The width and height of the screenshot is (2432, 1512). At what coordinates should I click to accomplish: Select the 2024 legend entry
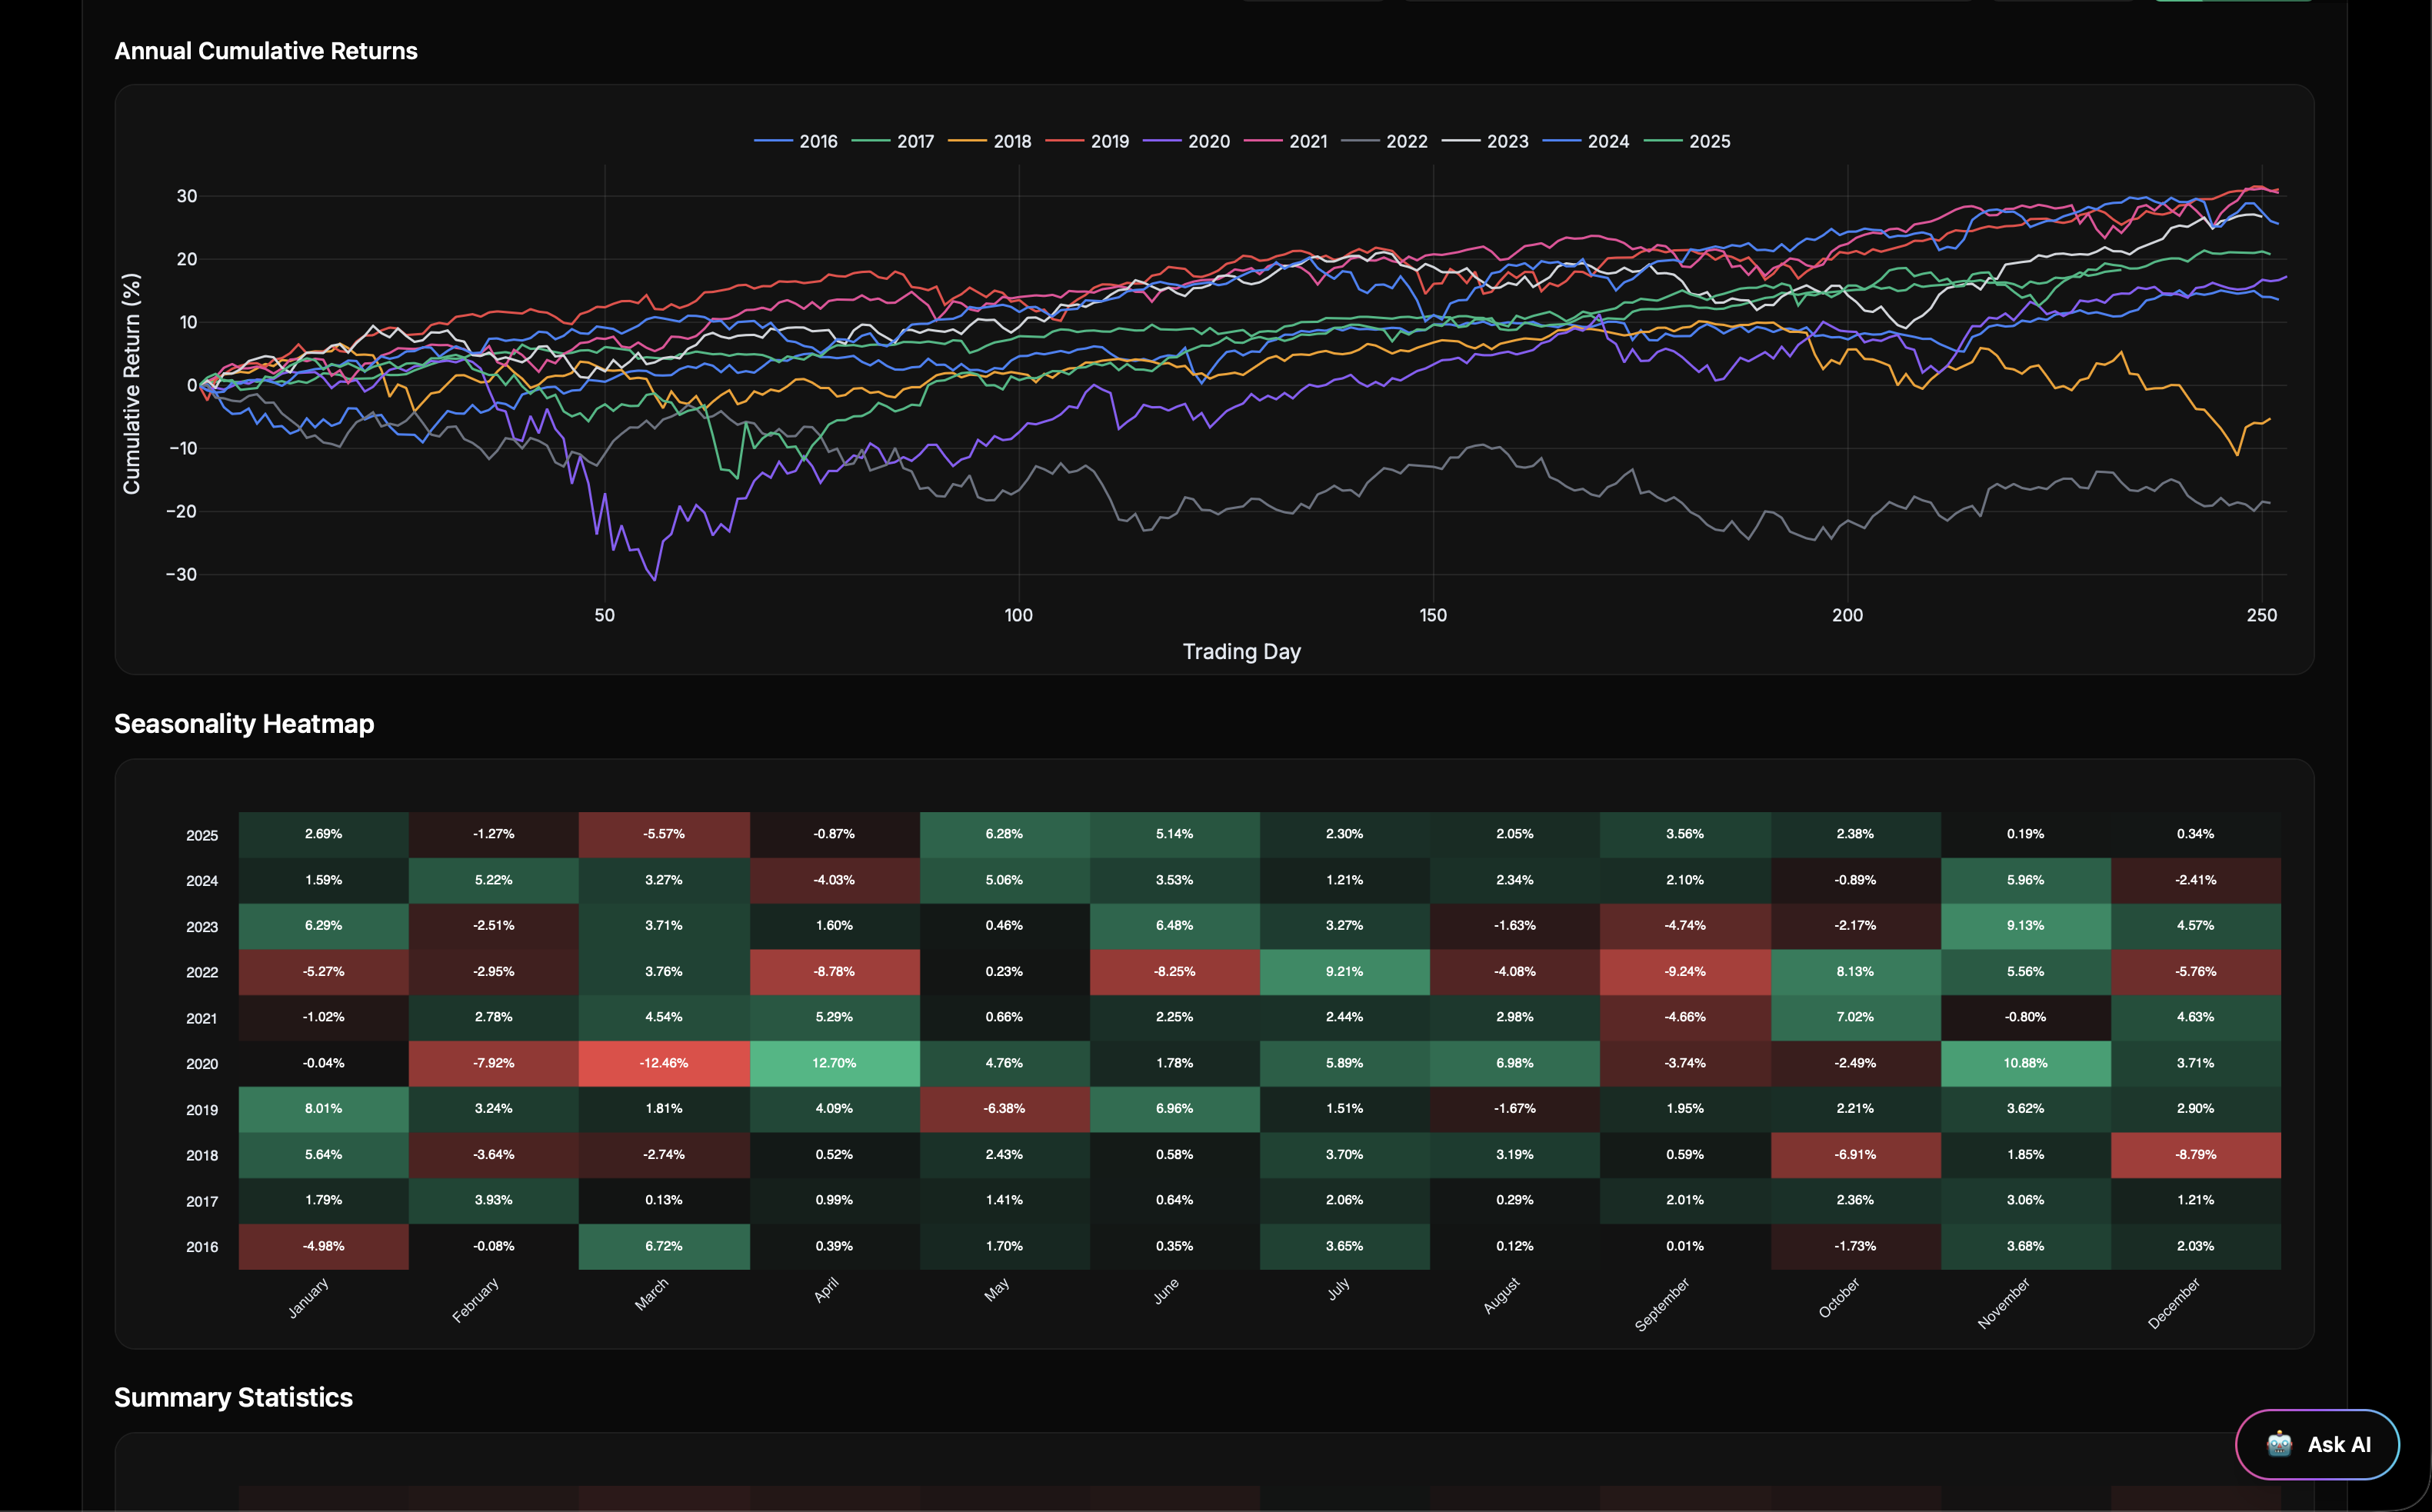1604,141
